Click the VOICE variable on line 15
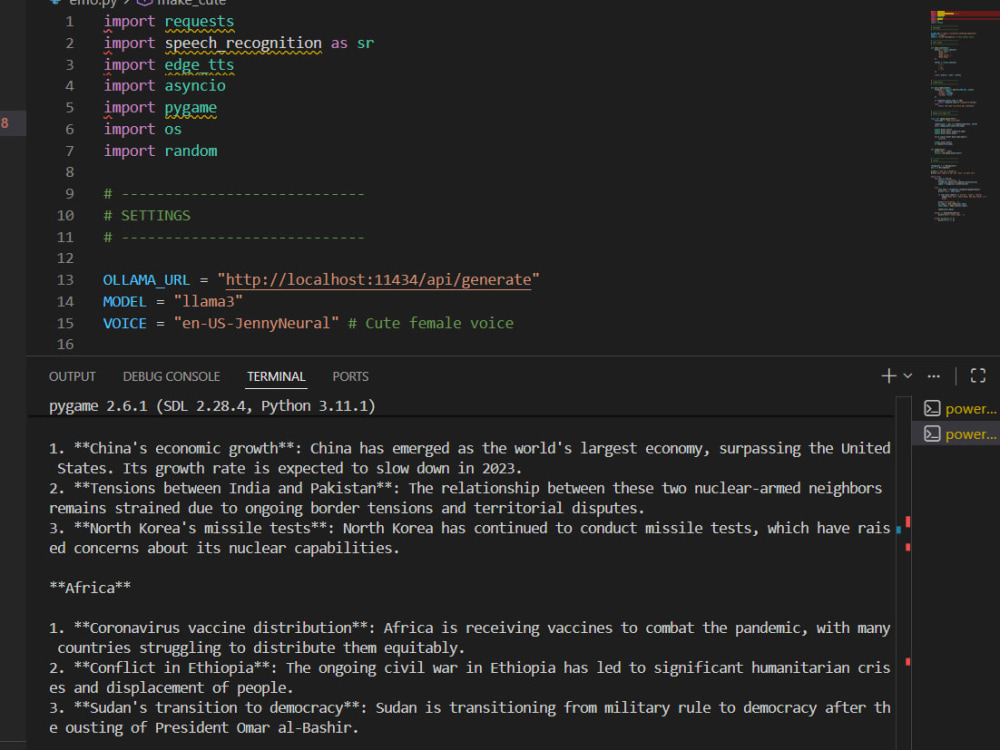Image resolution: width=1000 pixels, height=750 pixels. (x=124, y=323)
